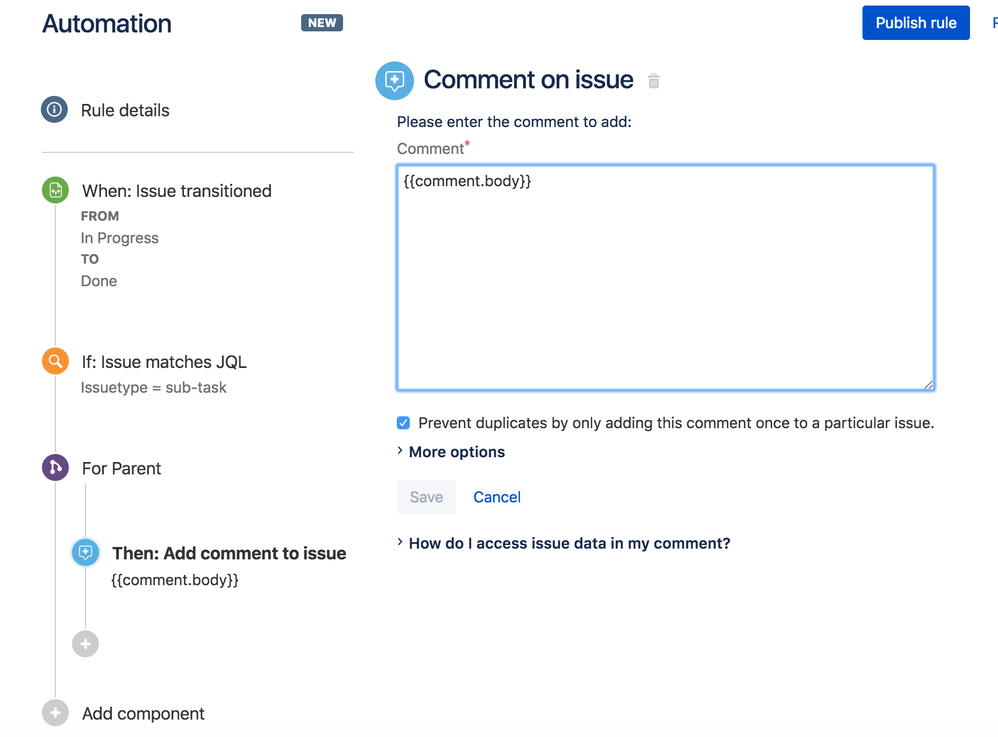Click the green trigger icon for Issue transitioned

tap(54, 190)
